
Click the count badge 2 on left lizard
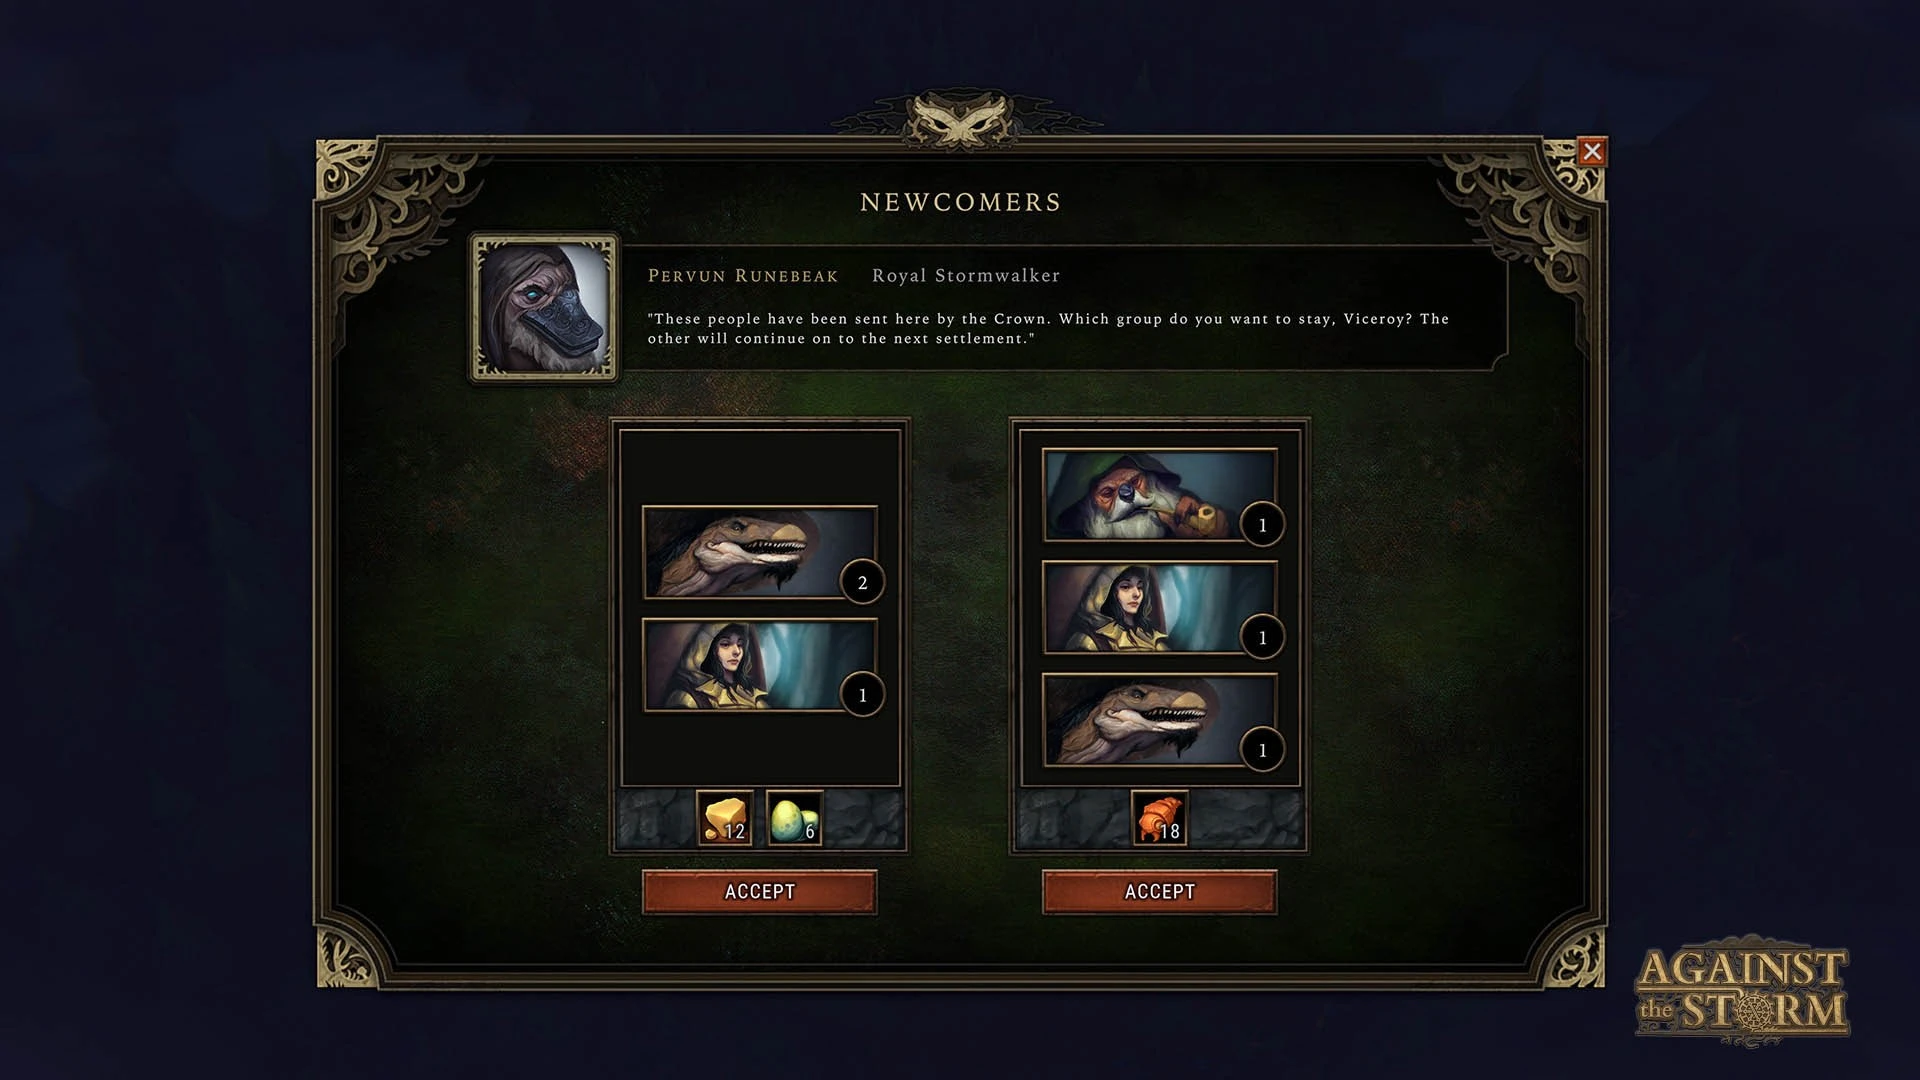pyautogui.click(x=862, y=583)
